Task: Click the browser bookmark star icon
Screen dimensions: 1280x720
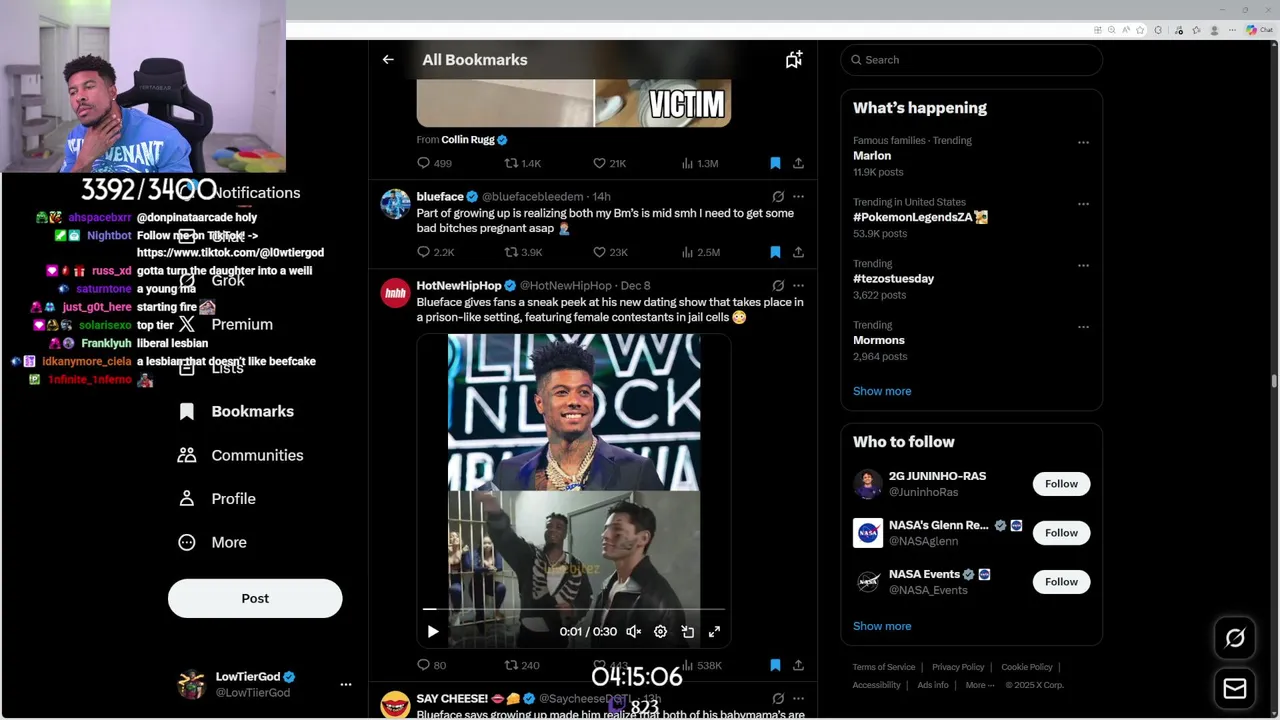Action: click(x=1140, y=30)
